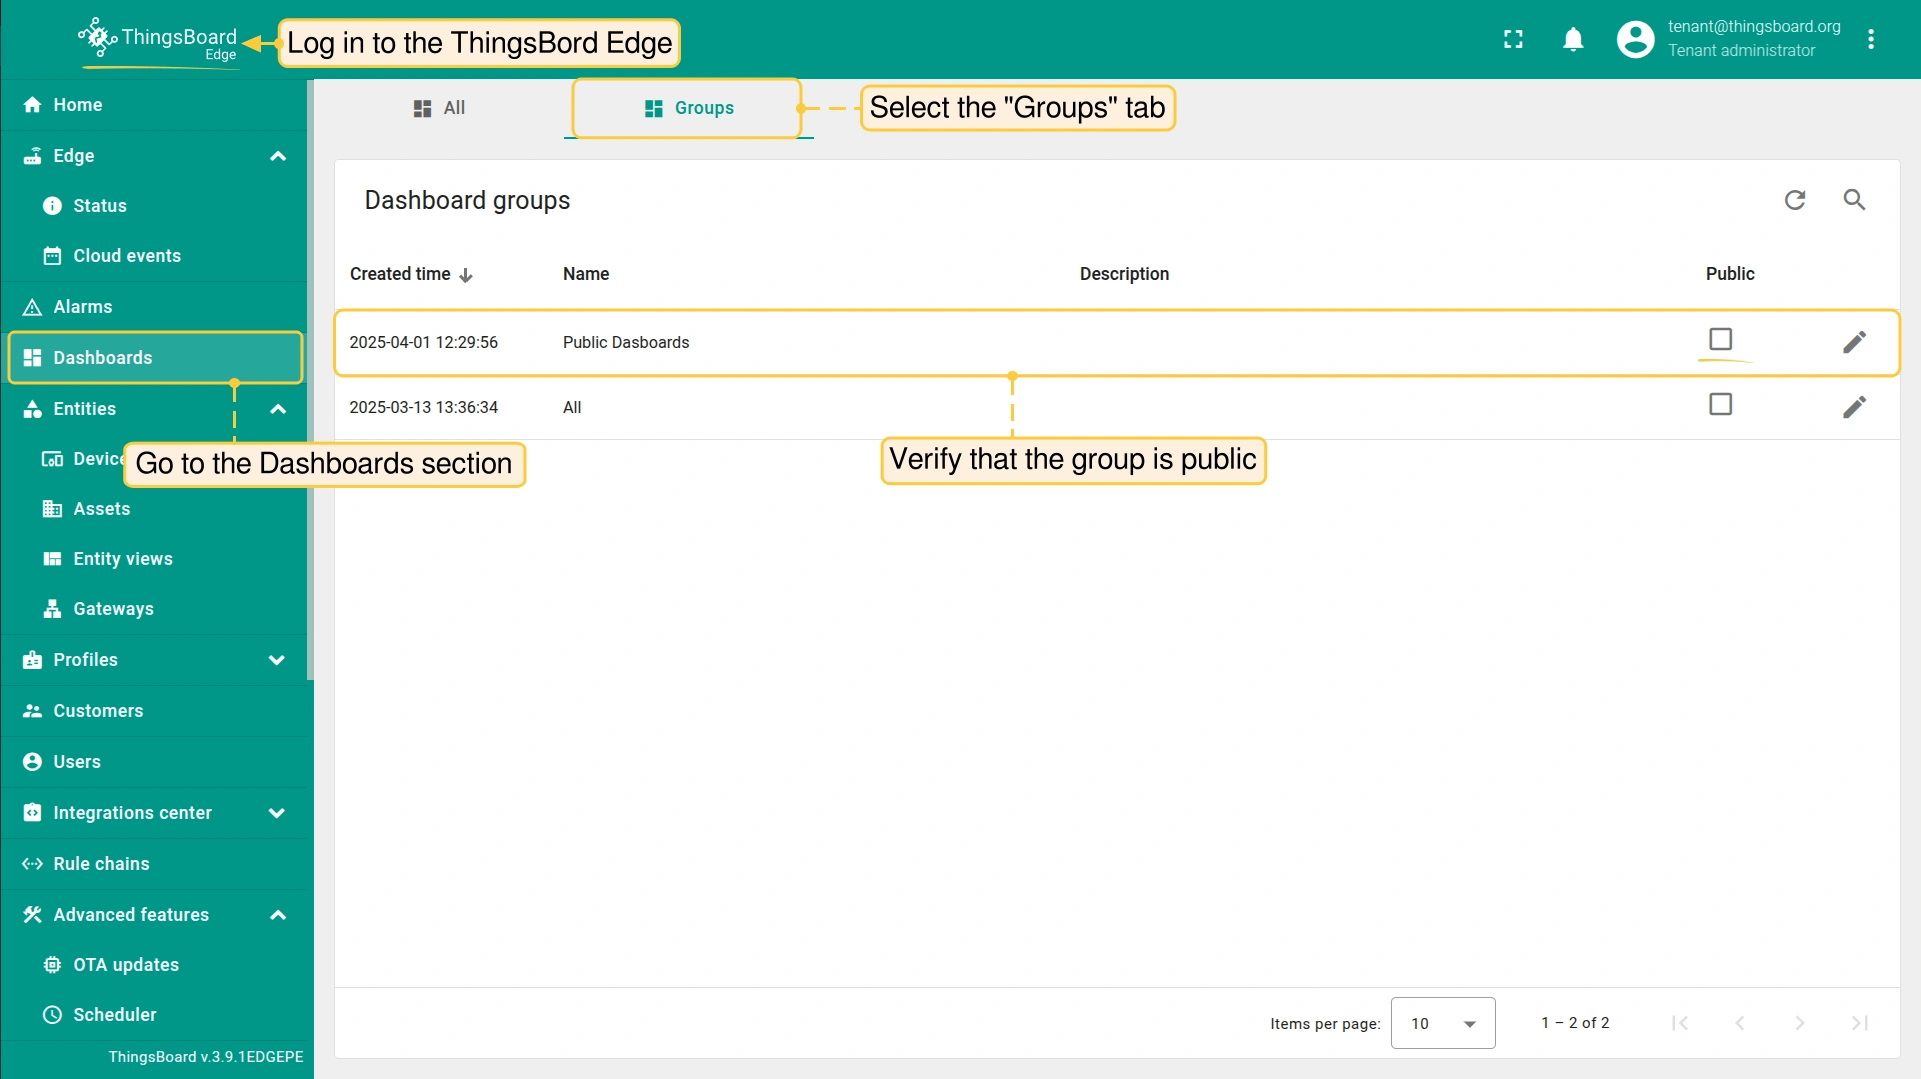This screenshot has width=1921, height=1079.
Task: Toggle fullscreen mode icon
Action: click(1513, 39)
